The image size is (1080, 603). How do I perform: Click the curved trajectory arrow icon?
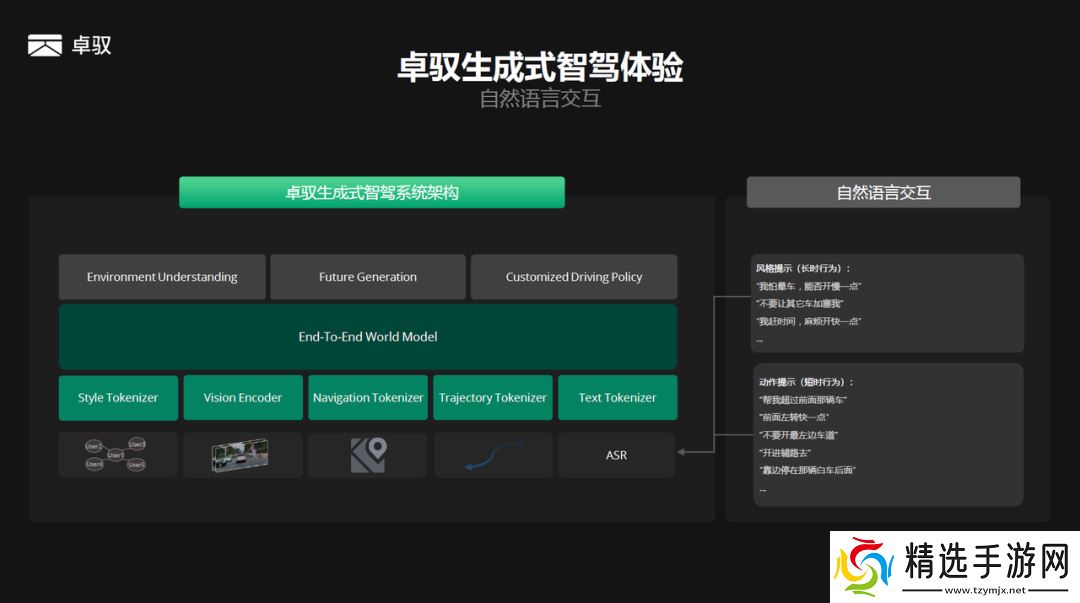click(x=492, y=455)
